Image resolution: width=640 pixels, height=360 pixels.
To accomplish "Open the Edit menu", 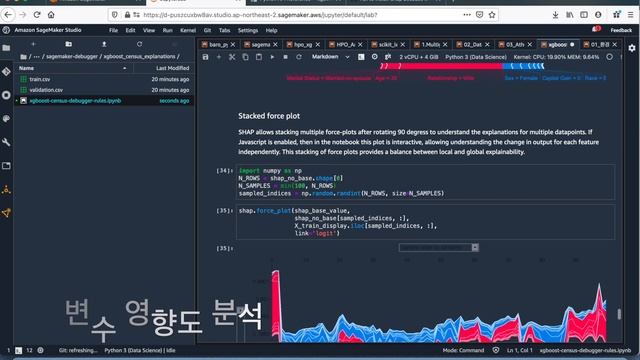I will (130, 30).
